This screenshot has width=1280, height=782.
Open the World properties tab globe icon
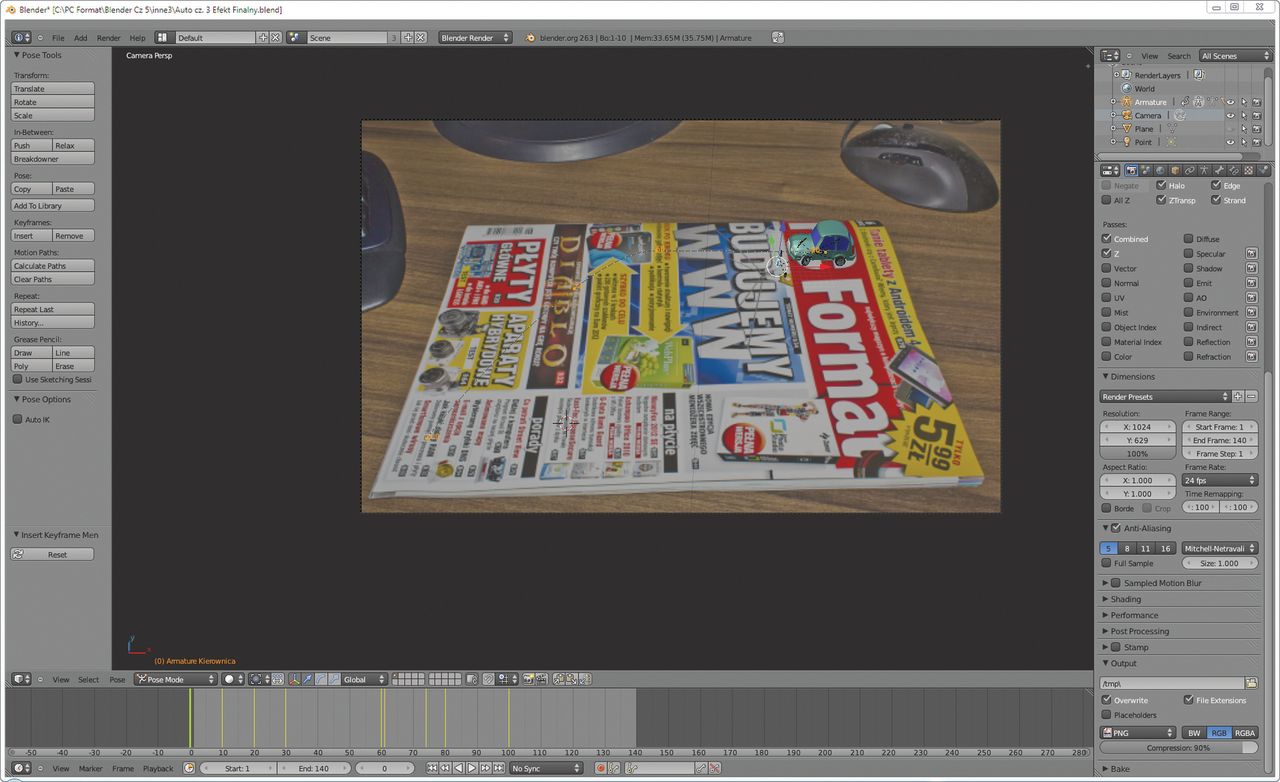coord(1160,170)
